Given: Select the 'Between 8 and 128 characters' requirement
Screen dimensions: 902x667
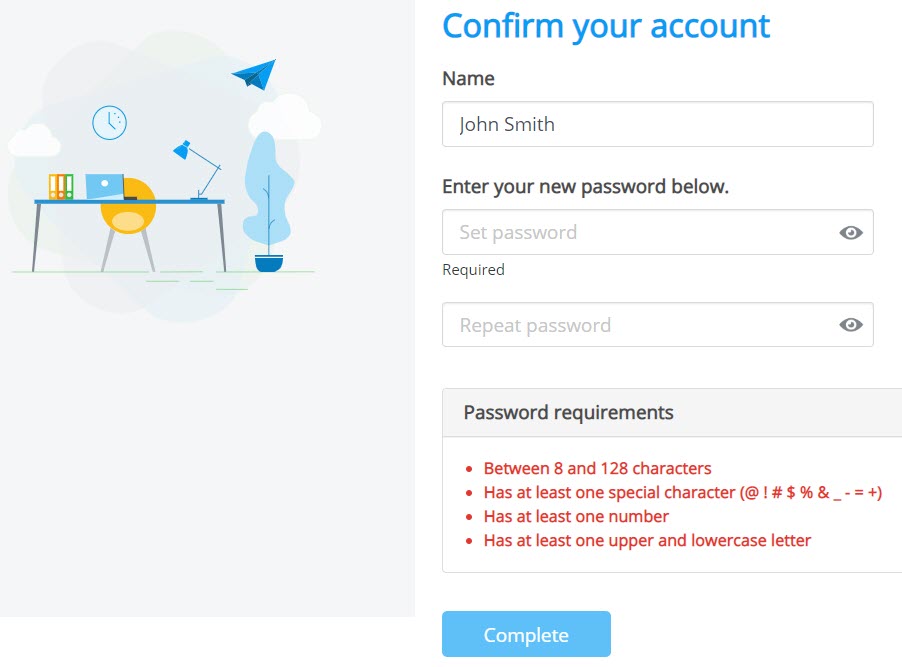Looking at the screenshot, I should coord(597,468).
